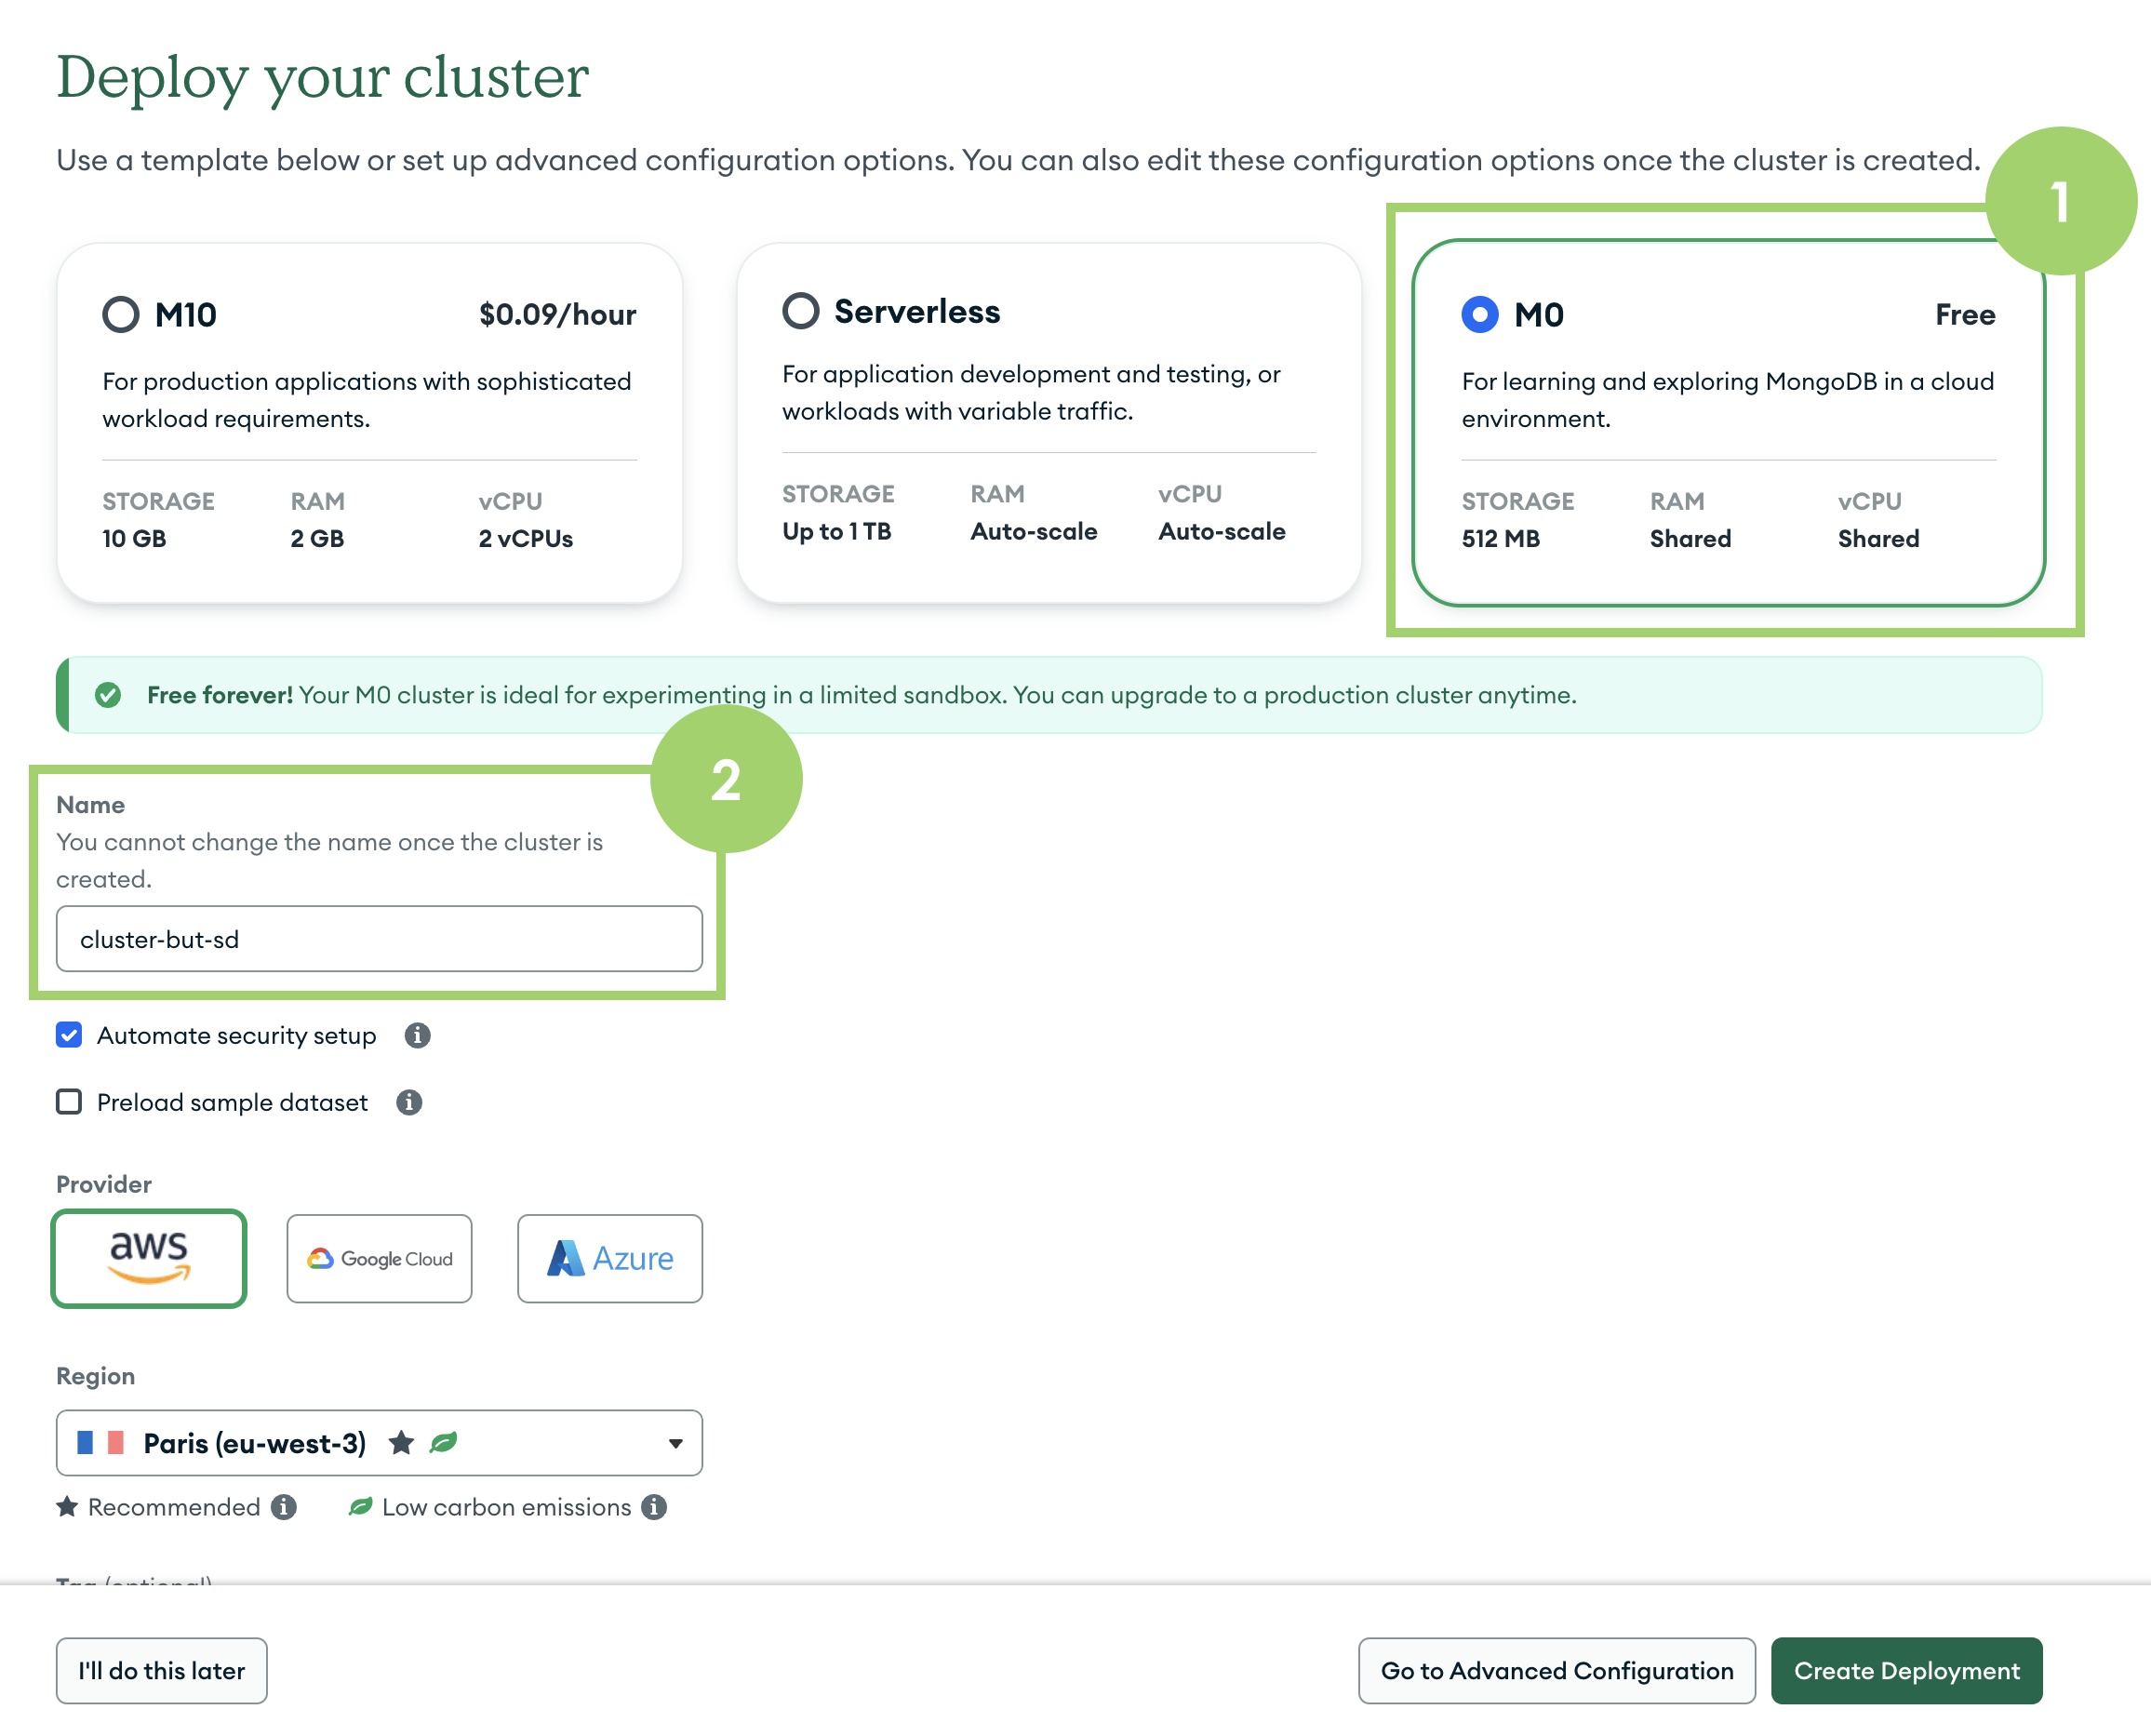Click the cluster name input field
This screenshot has height=1736, width=2151.
point(379,939)
